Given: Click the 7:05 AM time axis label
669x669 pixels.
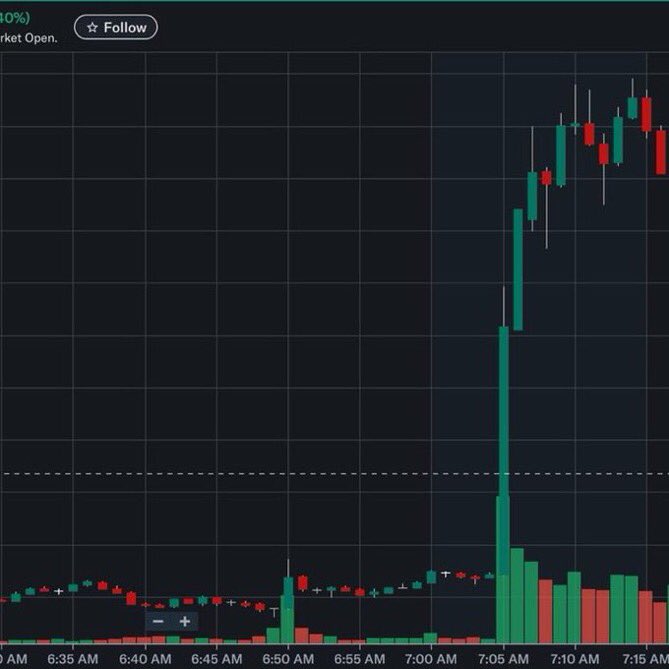Looking at the screenshot, I should [x=503, y=659].
